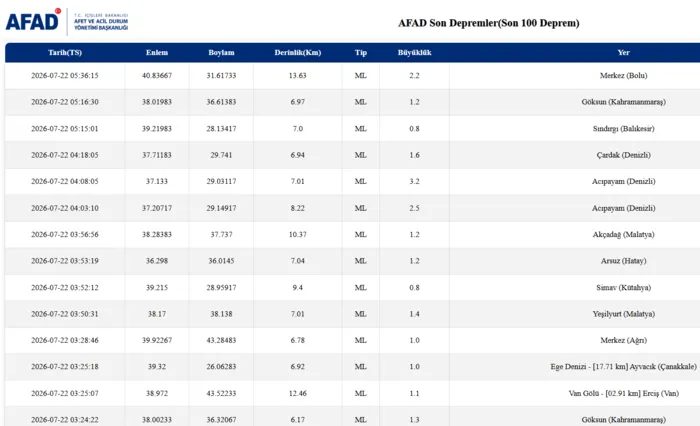Click location Çardak (Denizli)

click(623, 155)
